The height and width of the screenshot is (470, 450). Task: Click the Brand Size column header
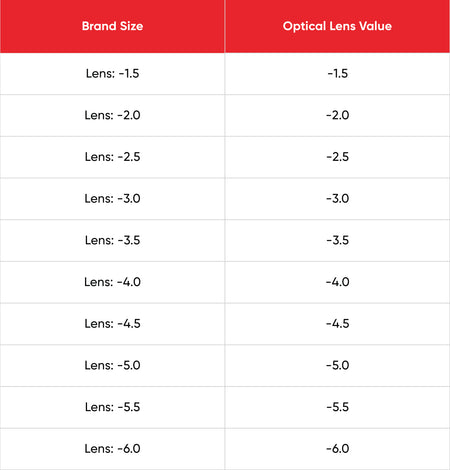[112, 26]
